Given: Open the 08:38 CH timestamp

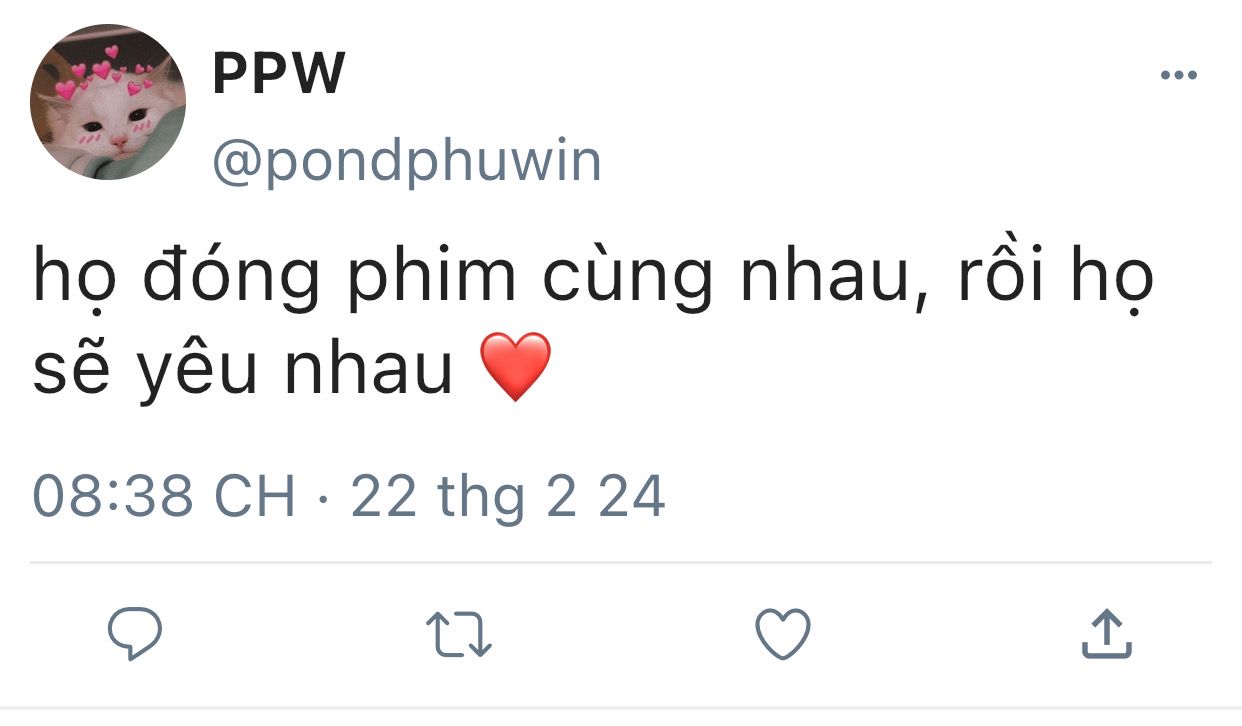Looking at the screenshot, I should (164, 497).
